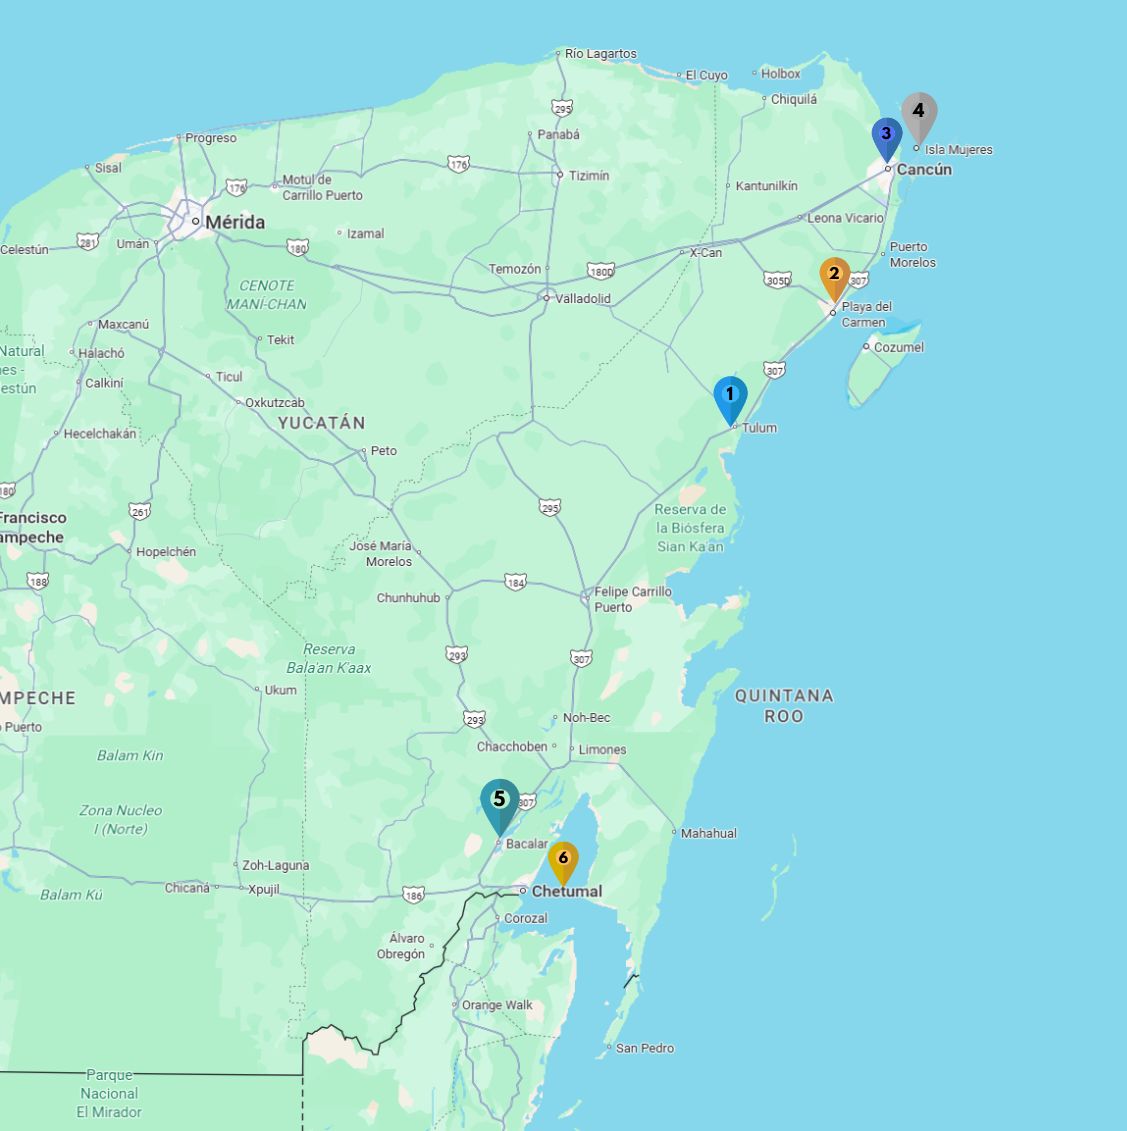Screen dimensions: 1127x1131
Task: Click the Reserva de la Biósfera Sian Ka'an label
Action: pos(690,528)
